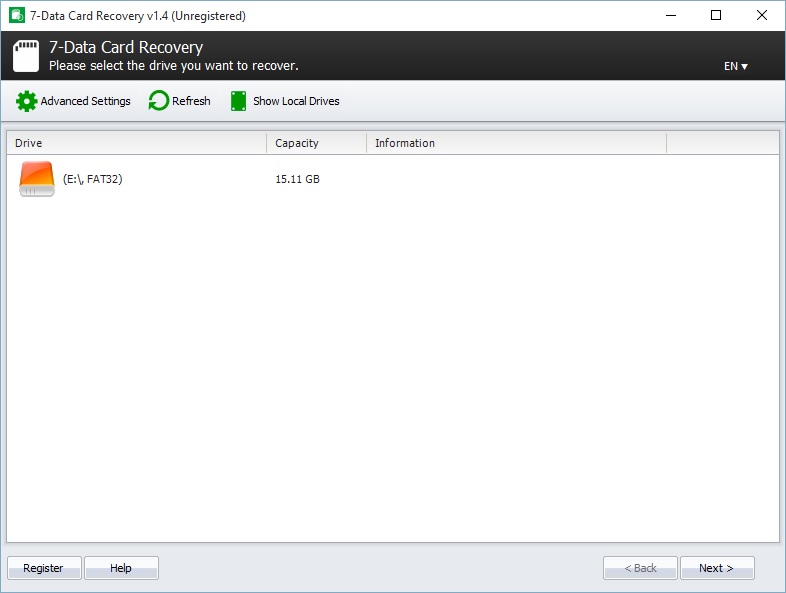Select the (E:\, FAT32) drive entry
The width and height of the screenshot is (786, 593).
click(93, 179)
